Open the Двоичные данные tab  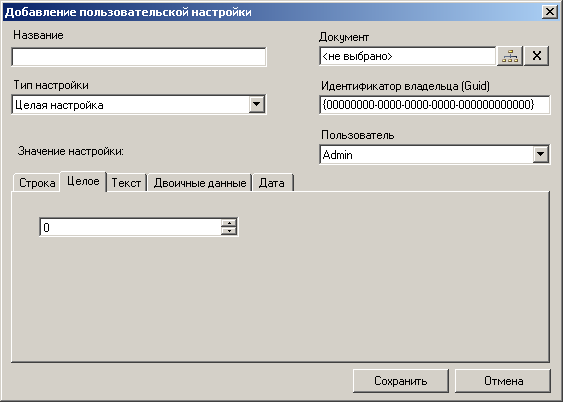200,183
